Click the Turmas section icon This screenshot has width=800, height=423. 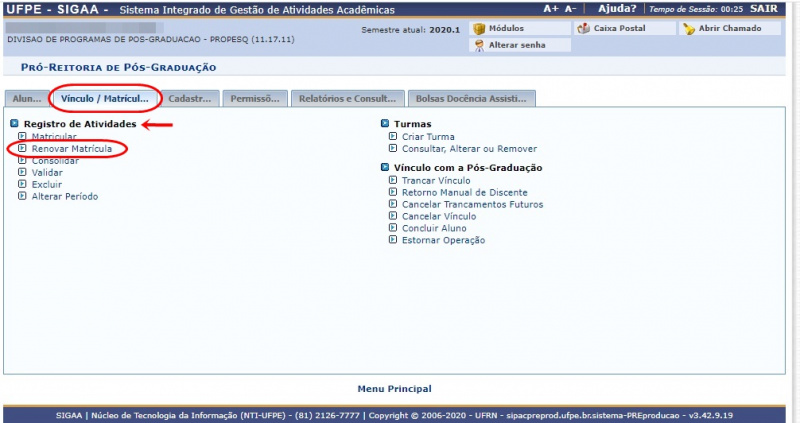[x=385, y=123]
